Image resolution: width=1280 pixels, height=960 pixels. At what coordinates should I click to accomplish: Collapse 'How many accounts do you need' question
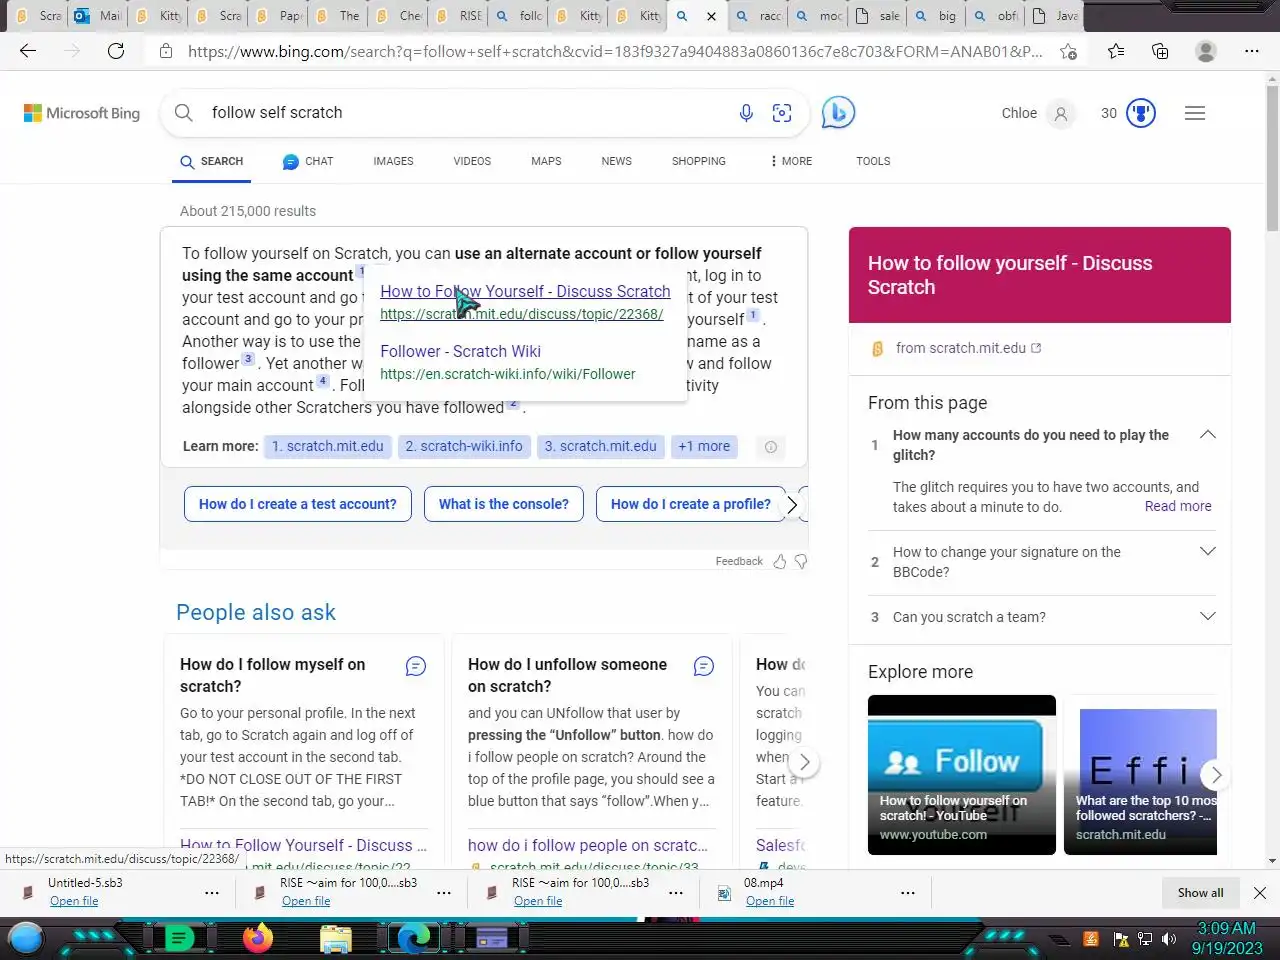point(1208,434)
